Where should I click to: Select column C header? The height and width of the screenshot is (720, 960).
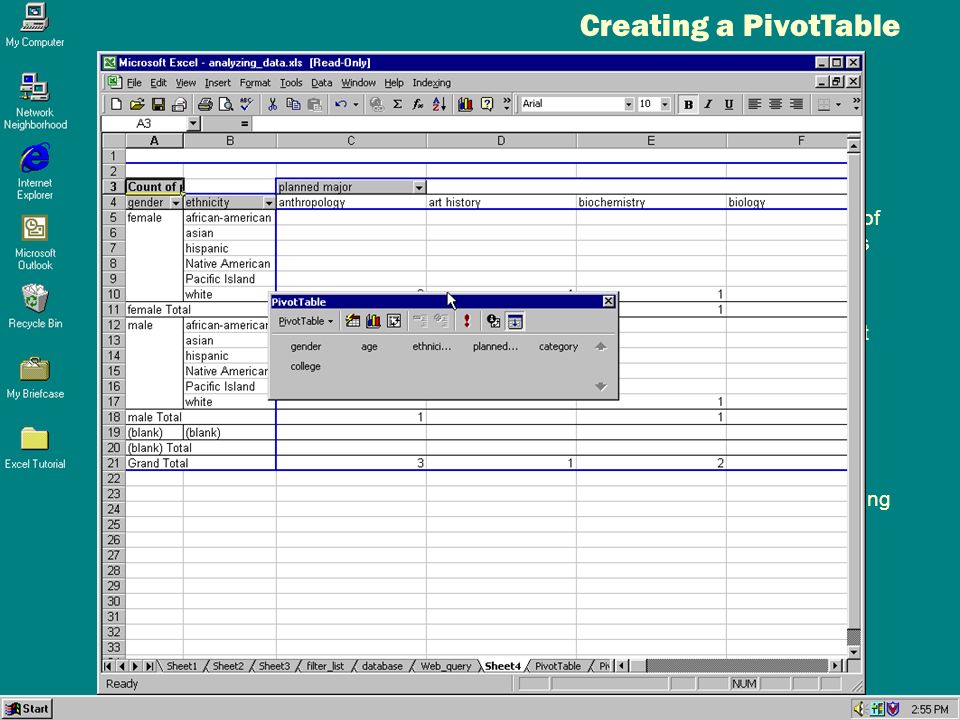(351, 141)
